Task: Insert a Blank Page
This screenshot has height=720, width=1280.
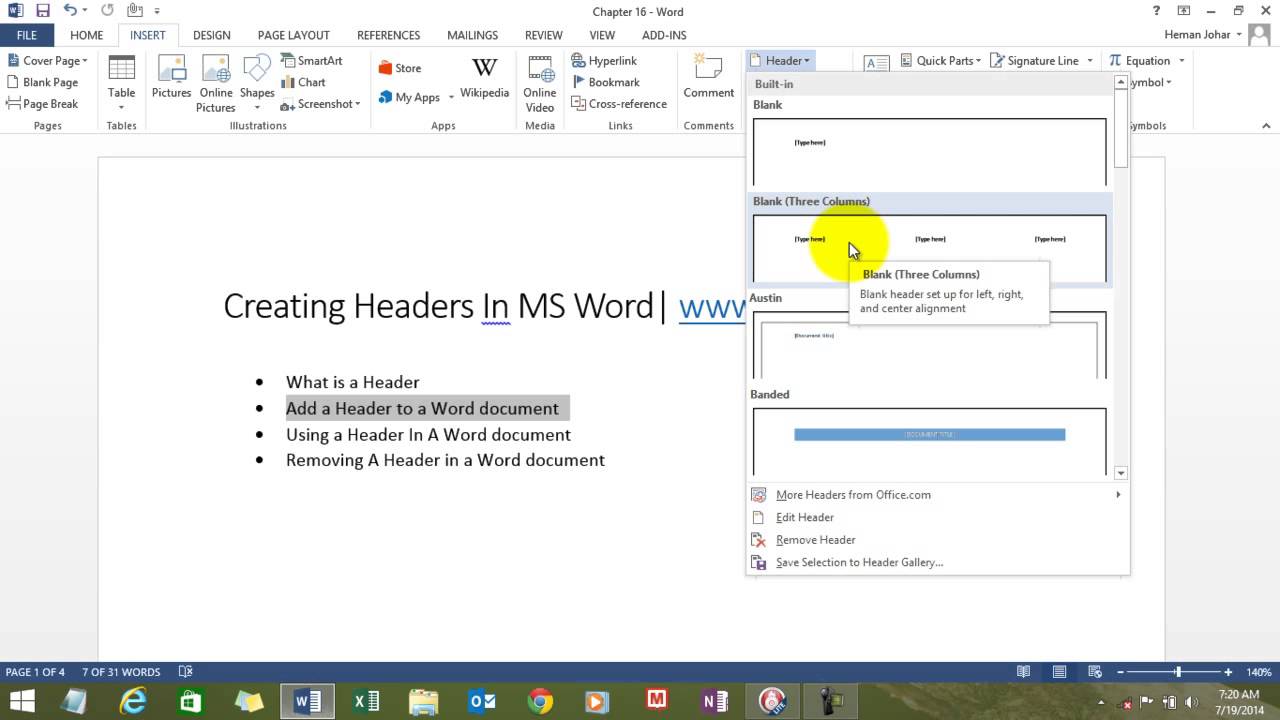Action: pos(43,83)
